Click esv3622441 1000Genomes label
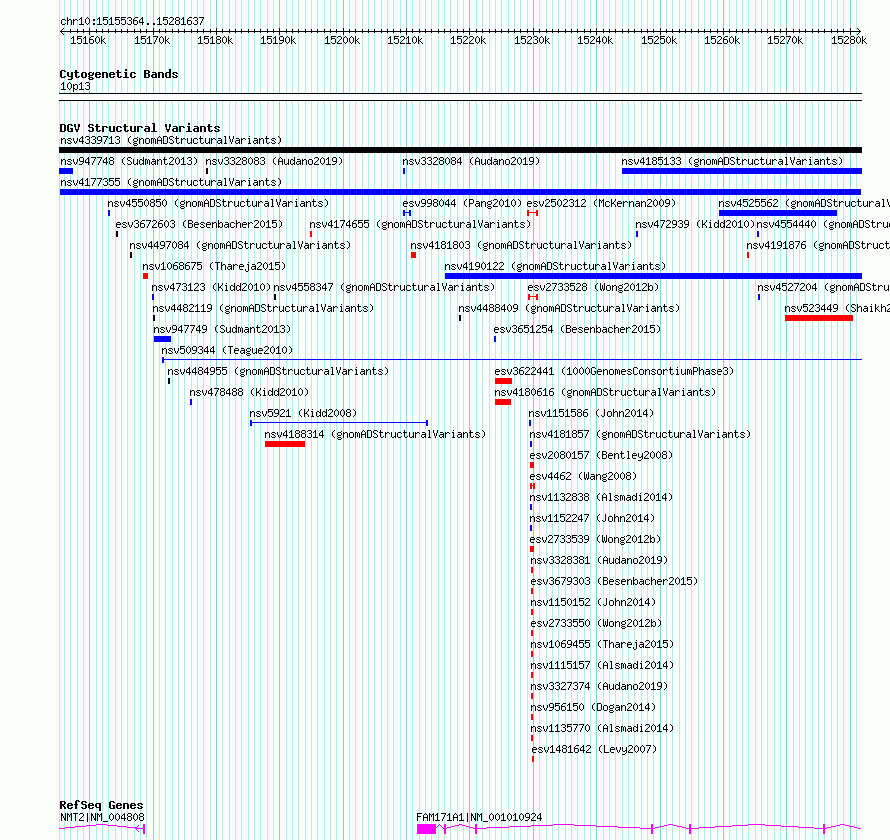Image resolution: width=890 pixels, height=840 pixels. point(614,371)
